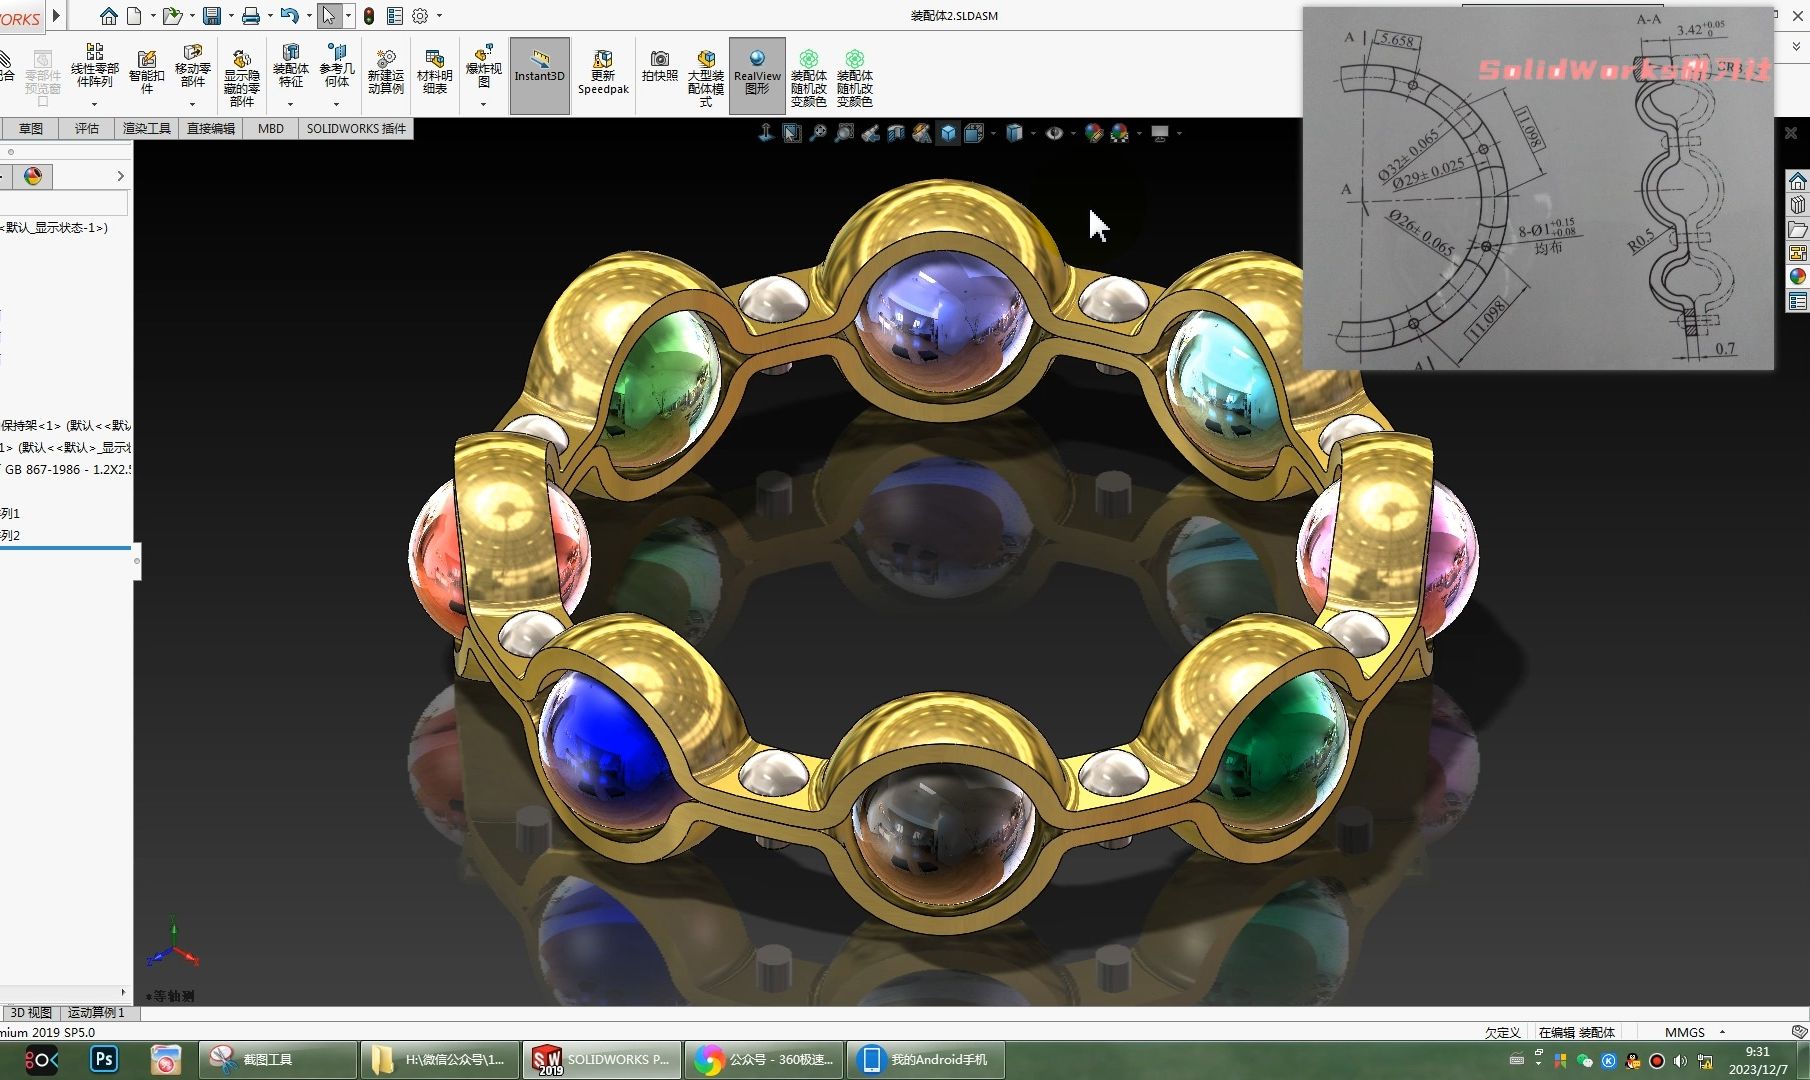The width and height of the screenshot is (1810, 1080).
Task: Toggle shaded with edges display cube
Action: [x=948, y=133]
